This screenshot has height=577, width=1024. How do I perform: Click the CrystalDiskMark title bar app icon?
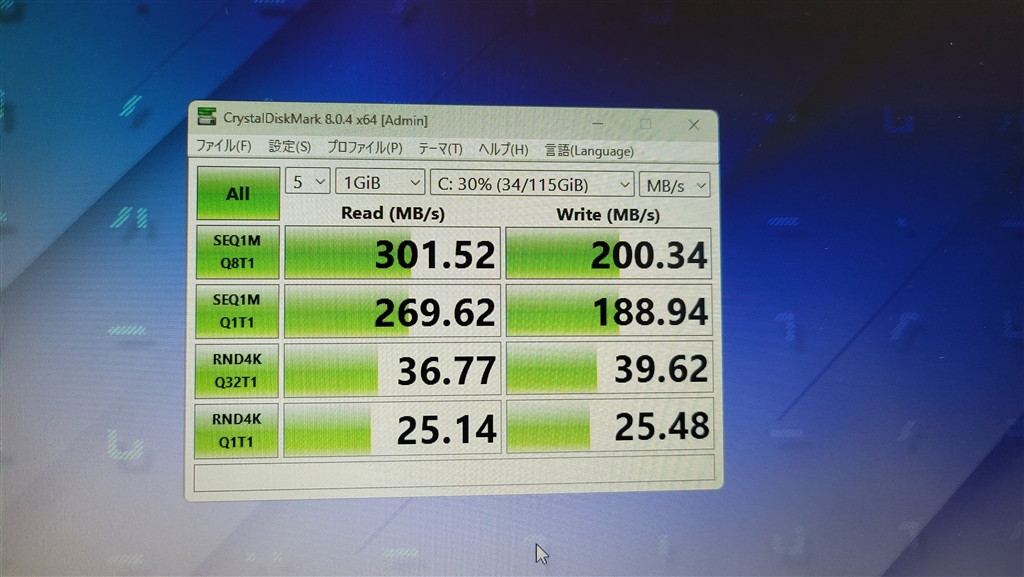click(207, 118)
